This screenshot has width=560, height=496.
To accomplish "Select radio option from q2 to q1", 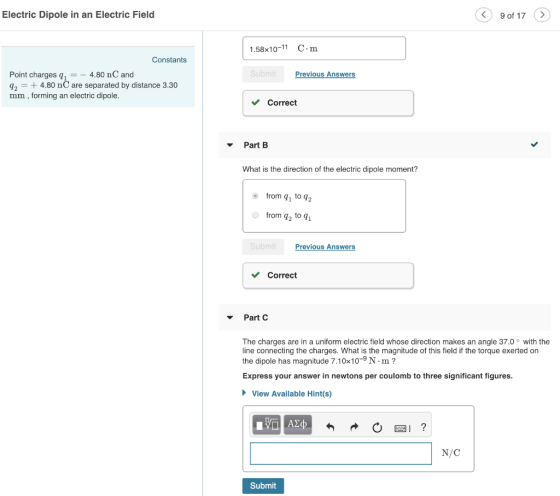I will (255, 215).
